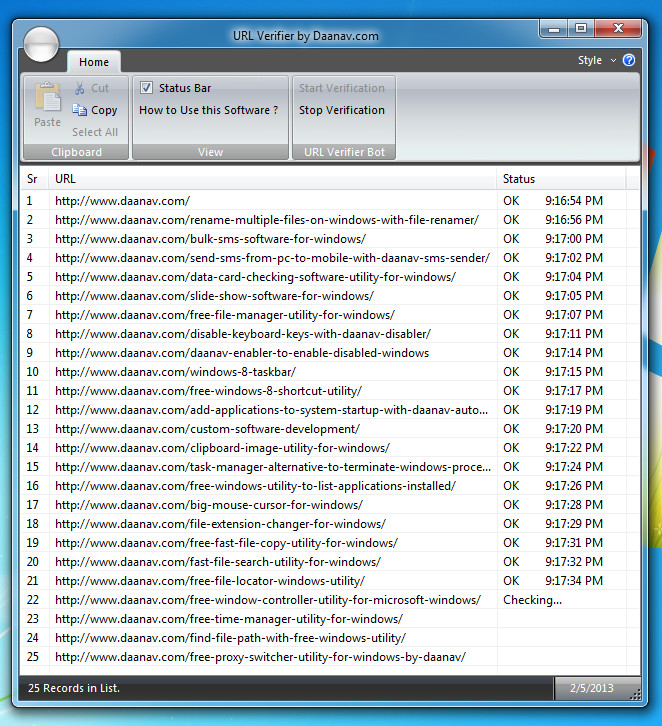Select the free-file-manager-utility URL row
662x726 pixels.
pyautogui.click(x=330, y=315)
